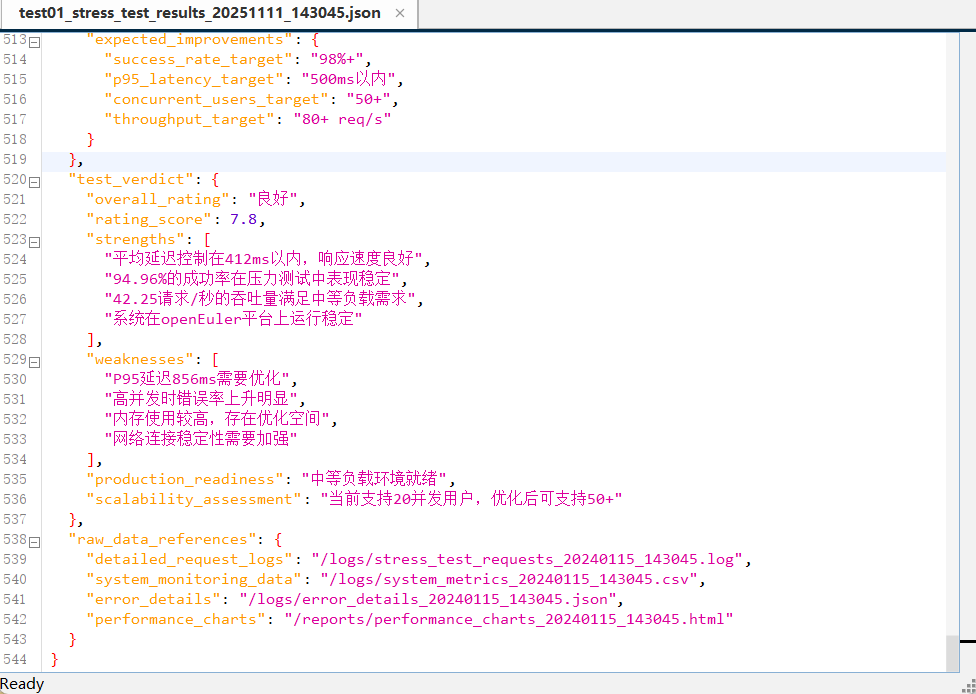Click the "performance_charts" key
The width and height of the screenshot is (976, 694).
[176, 619]
